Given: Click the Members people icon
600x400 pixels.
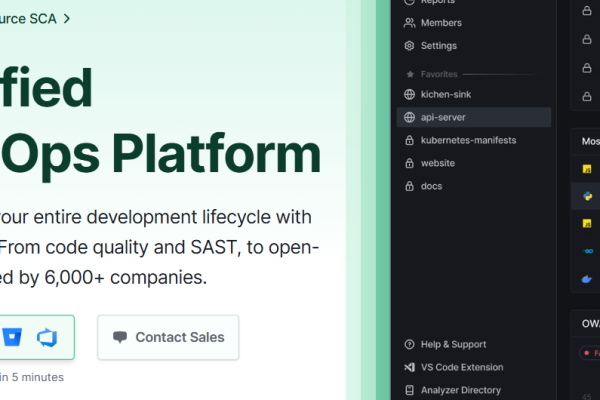Looking at the screenshot, I should (409, 23).
